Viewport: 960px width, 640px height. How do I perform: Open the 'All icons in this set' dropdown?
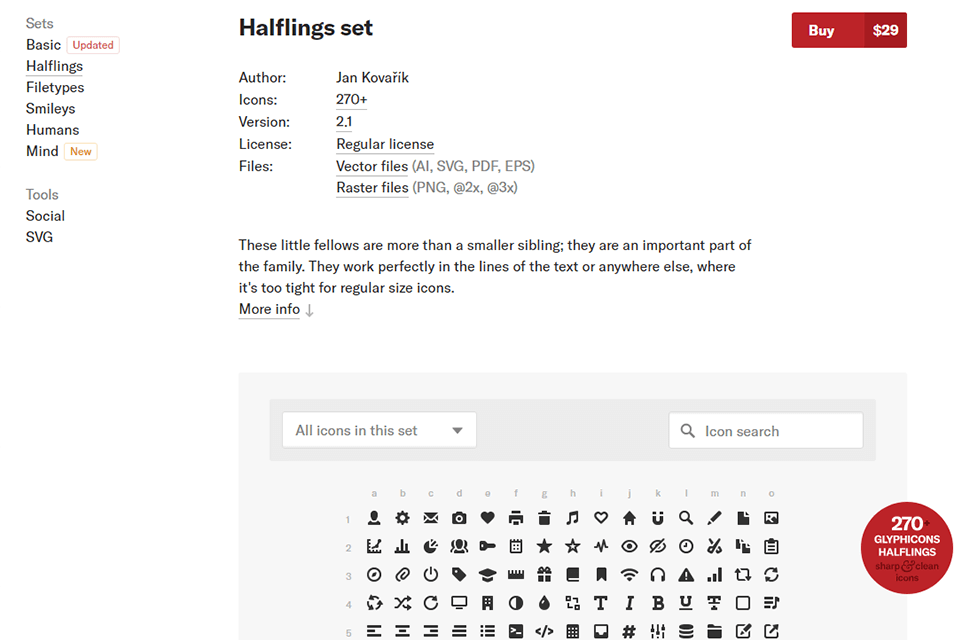[x=379, y=430]
